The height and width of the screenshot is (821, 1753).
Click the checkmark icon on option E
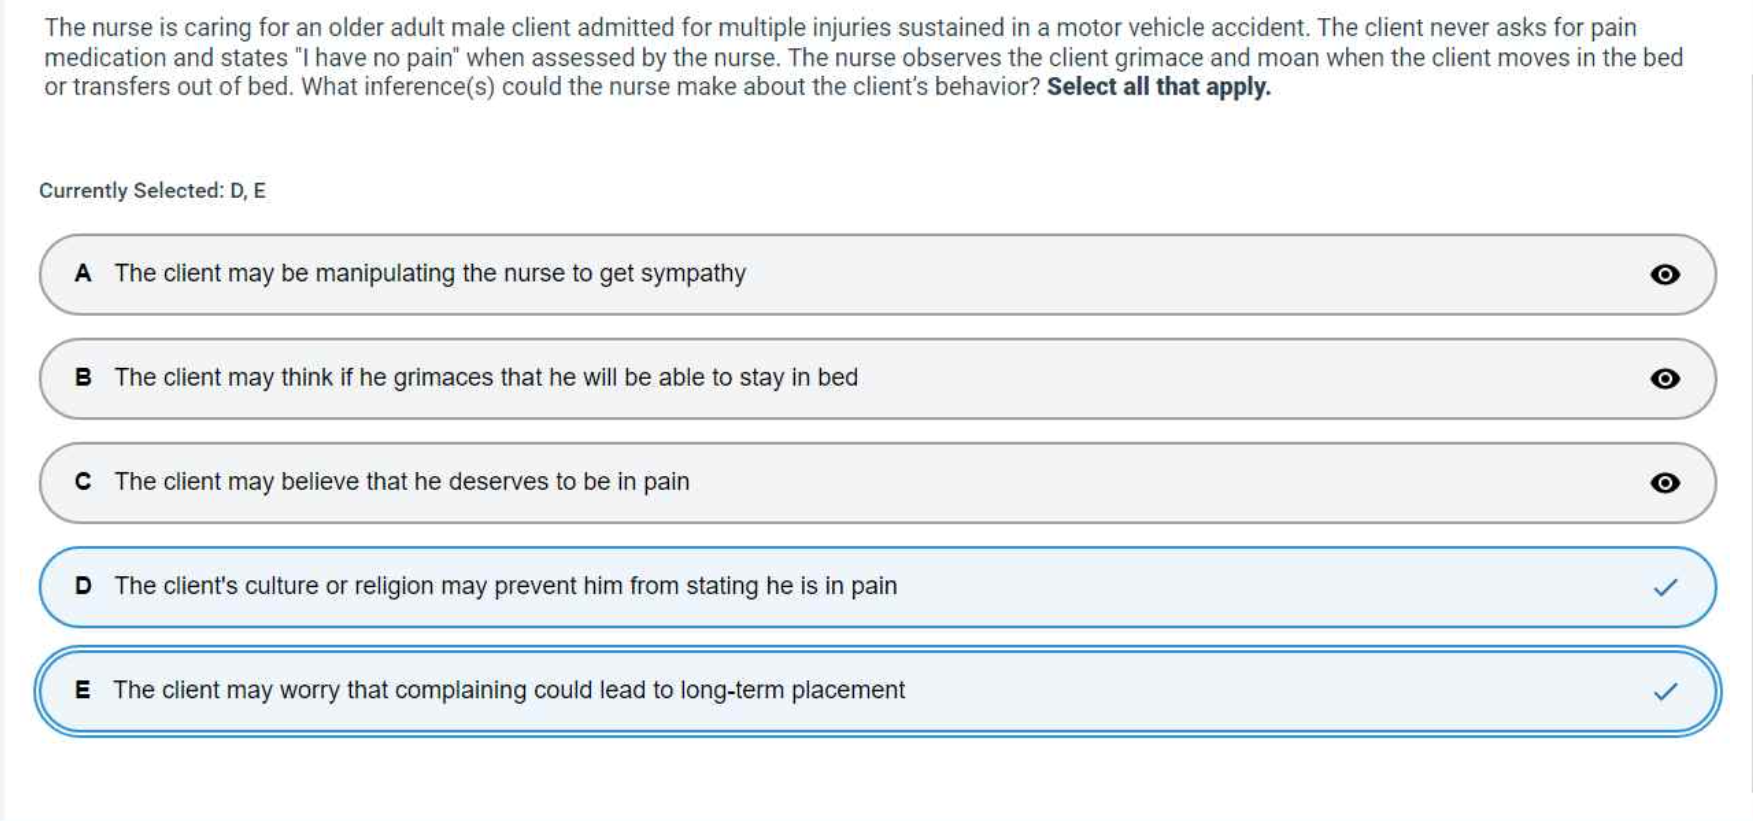[1665, 691]
